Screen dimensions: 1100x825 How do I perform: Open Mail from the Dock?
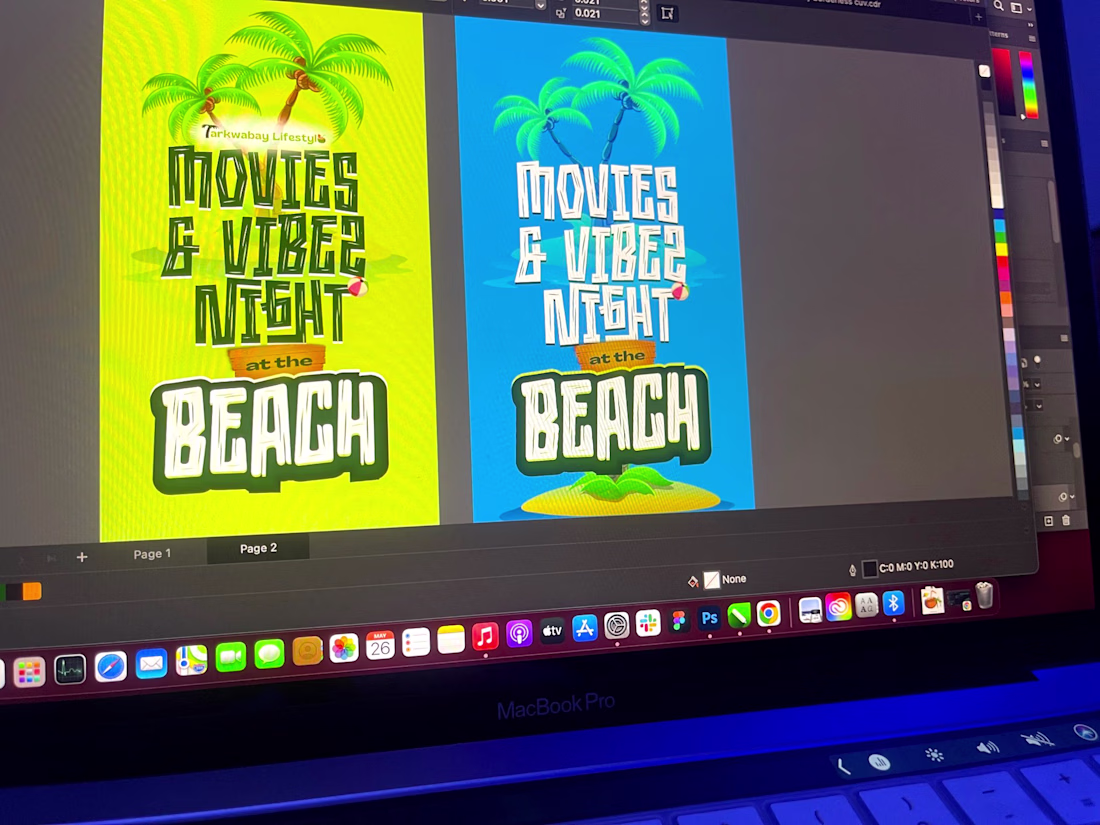[151, 664]
